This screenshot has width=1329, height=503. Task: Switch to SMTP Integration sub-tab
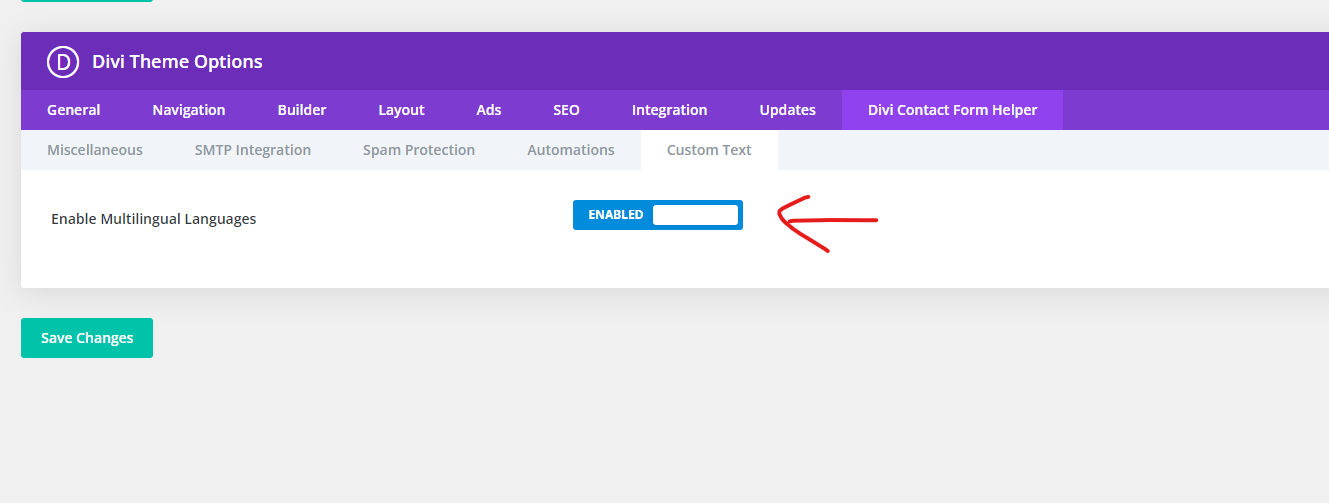(253, 150)
